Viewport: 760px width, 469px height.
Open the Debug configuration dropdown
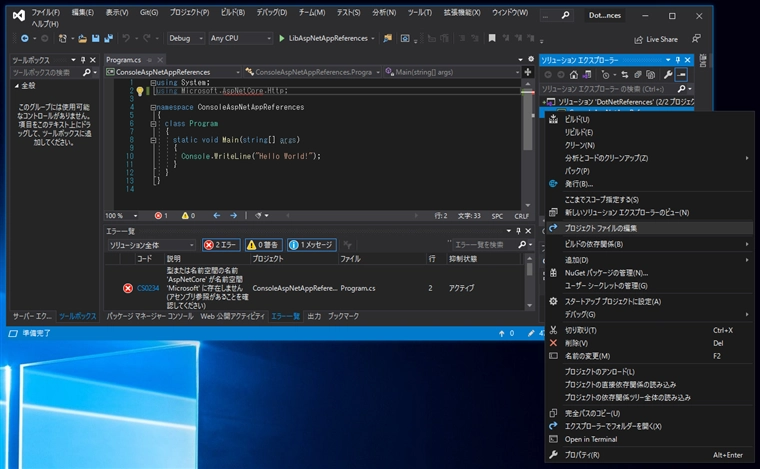[186, 38]
